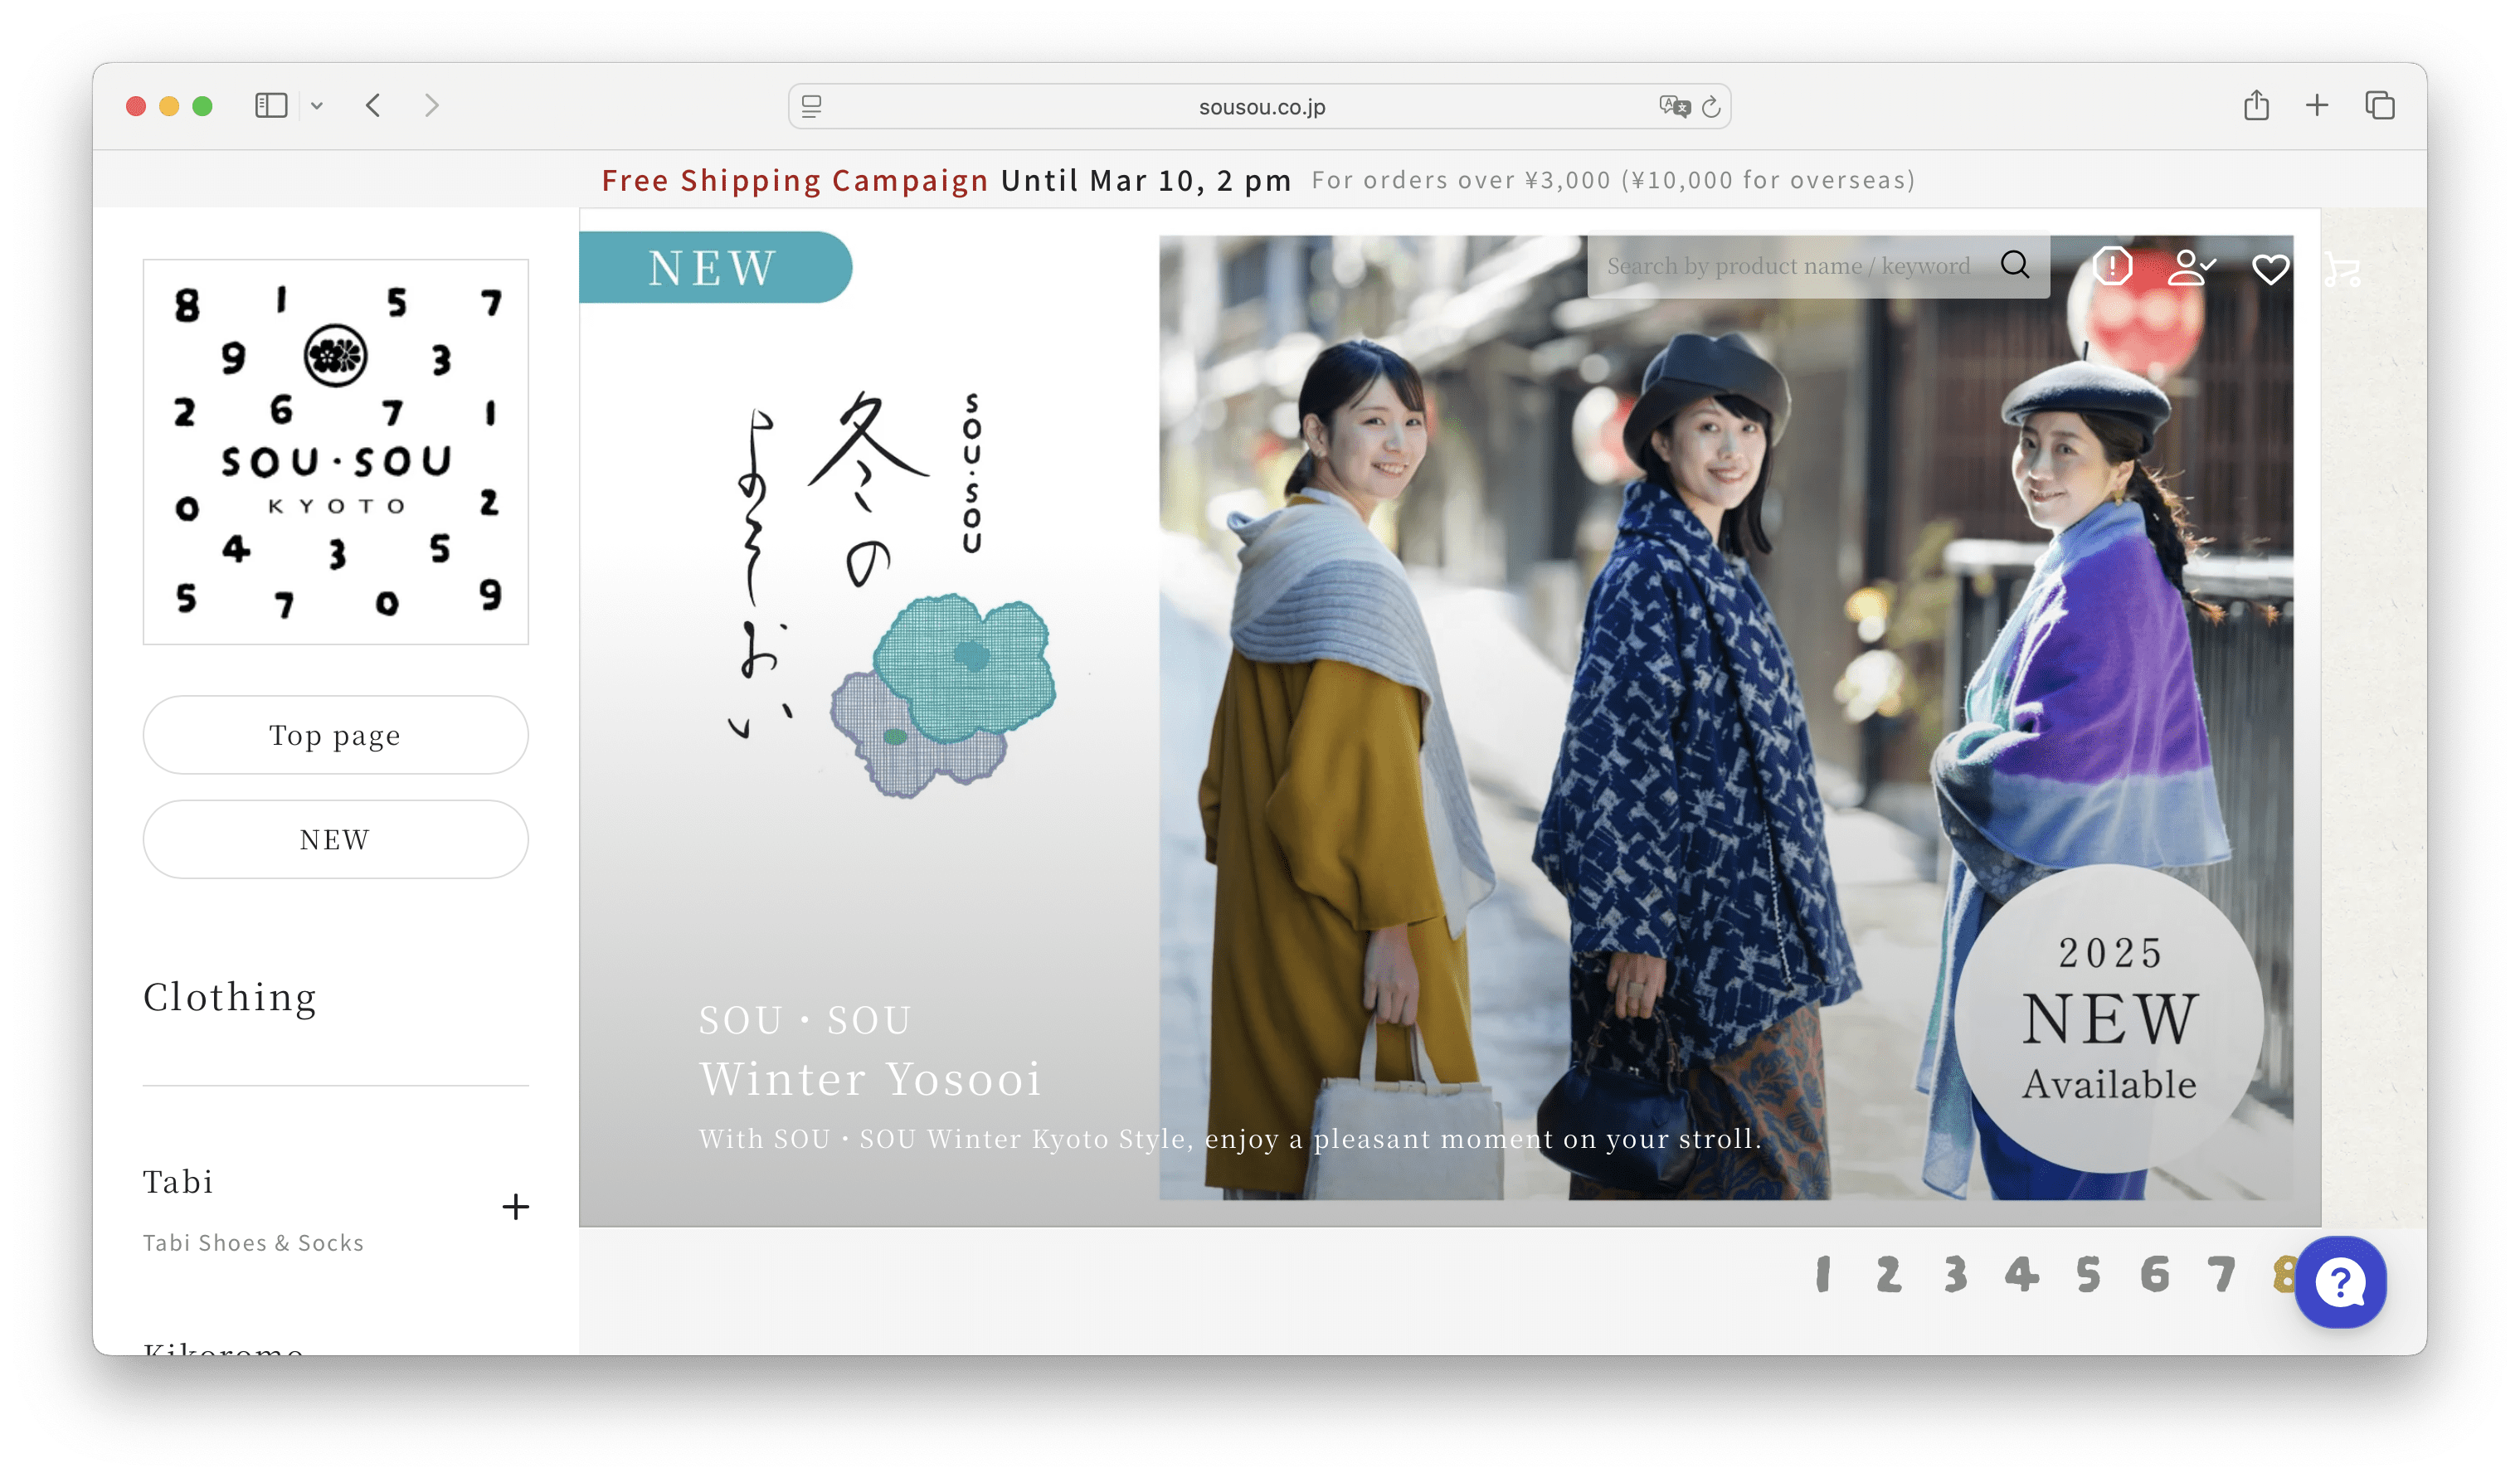Click the Safari share icon

click(2256, 105)
